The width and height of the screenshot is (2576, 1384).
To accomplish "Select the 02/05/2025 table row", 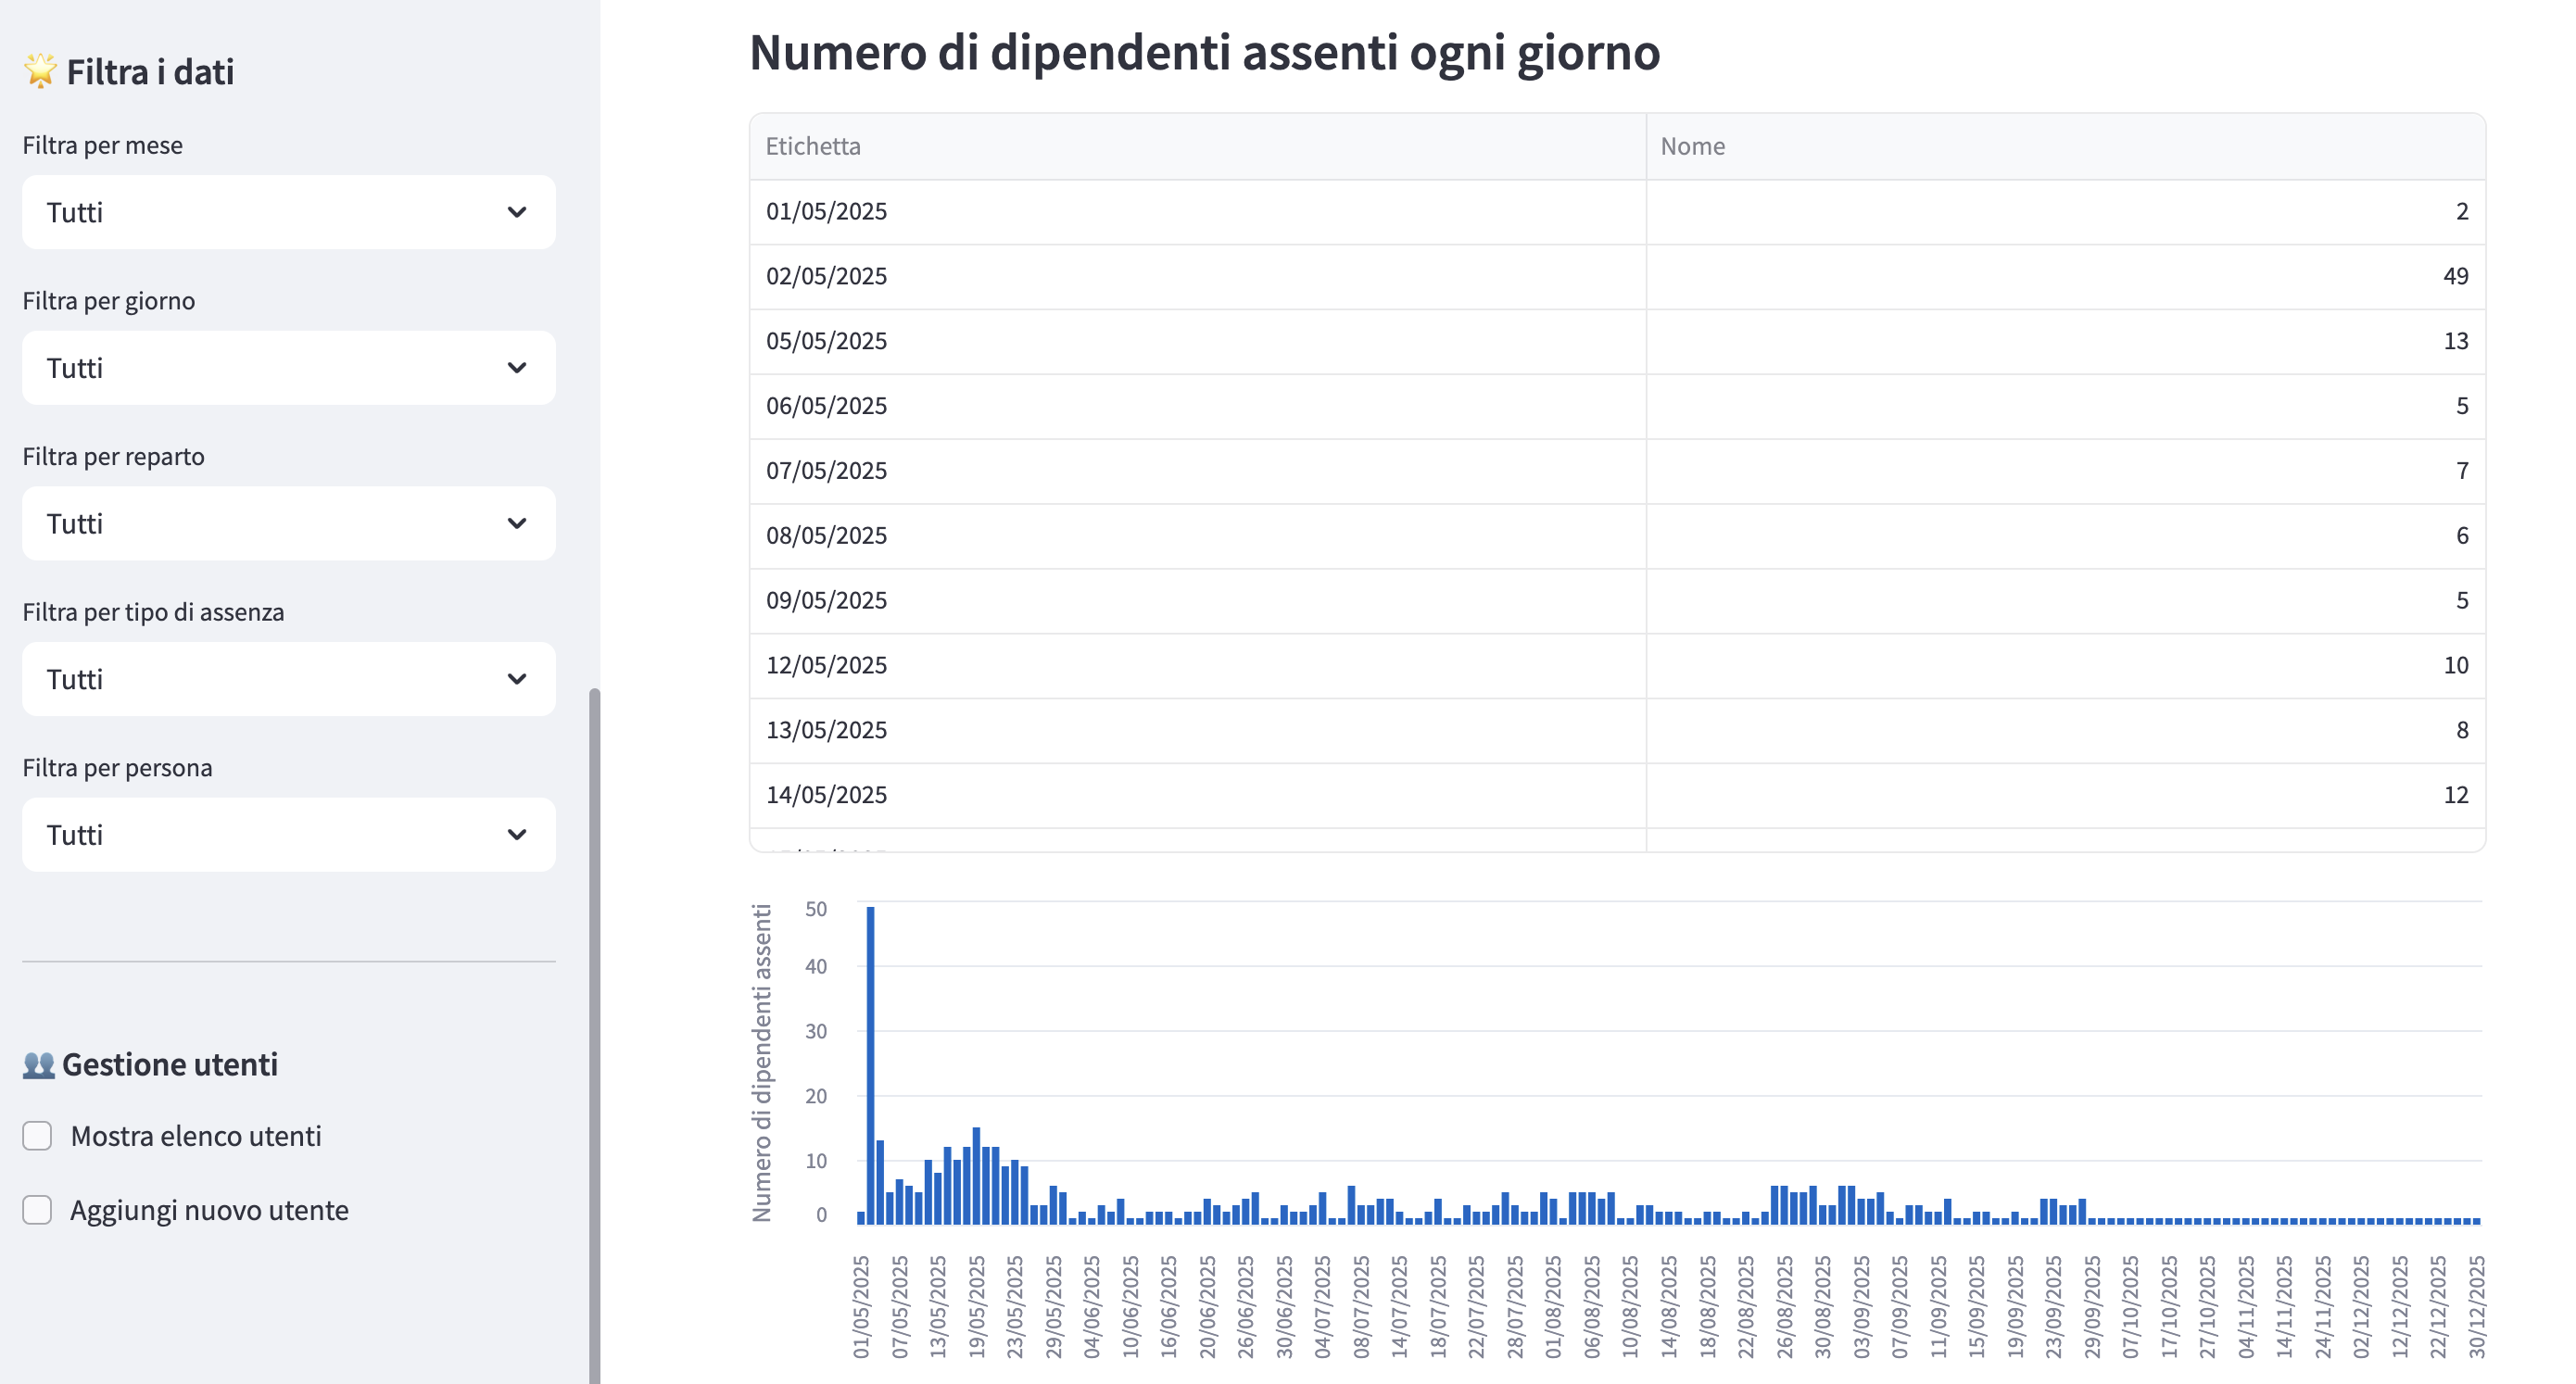I will click(x=826, y=276).
